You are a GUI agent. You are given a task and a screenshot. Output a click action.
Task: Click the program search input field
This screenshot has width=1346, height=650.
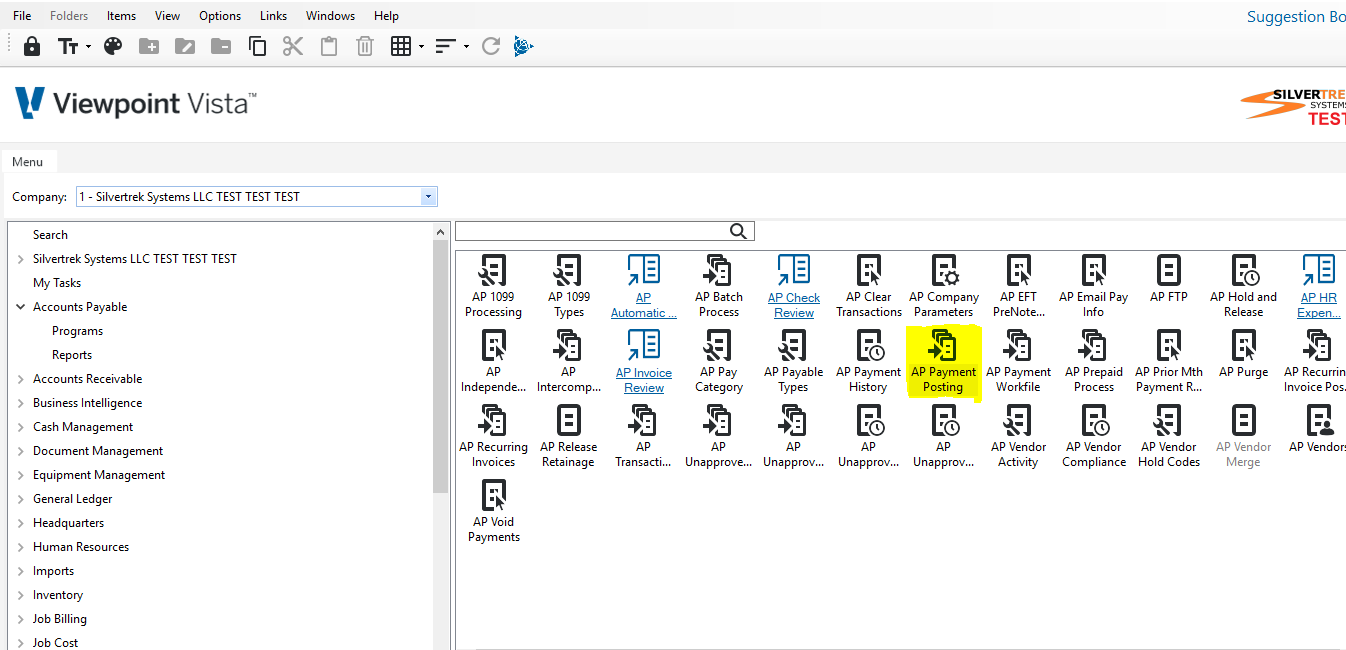click(x=592, y=232)
